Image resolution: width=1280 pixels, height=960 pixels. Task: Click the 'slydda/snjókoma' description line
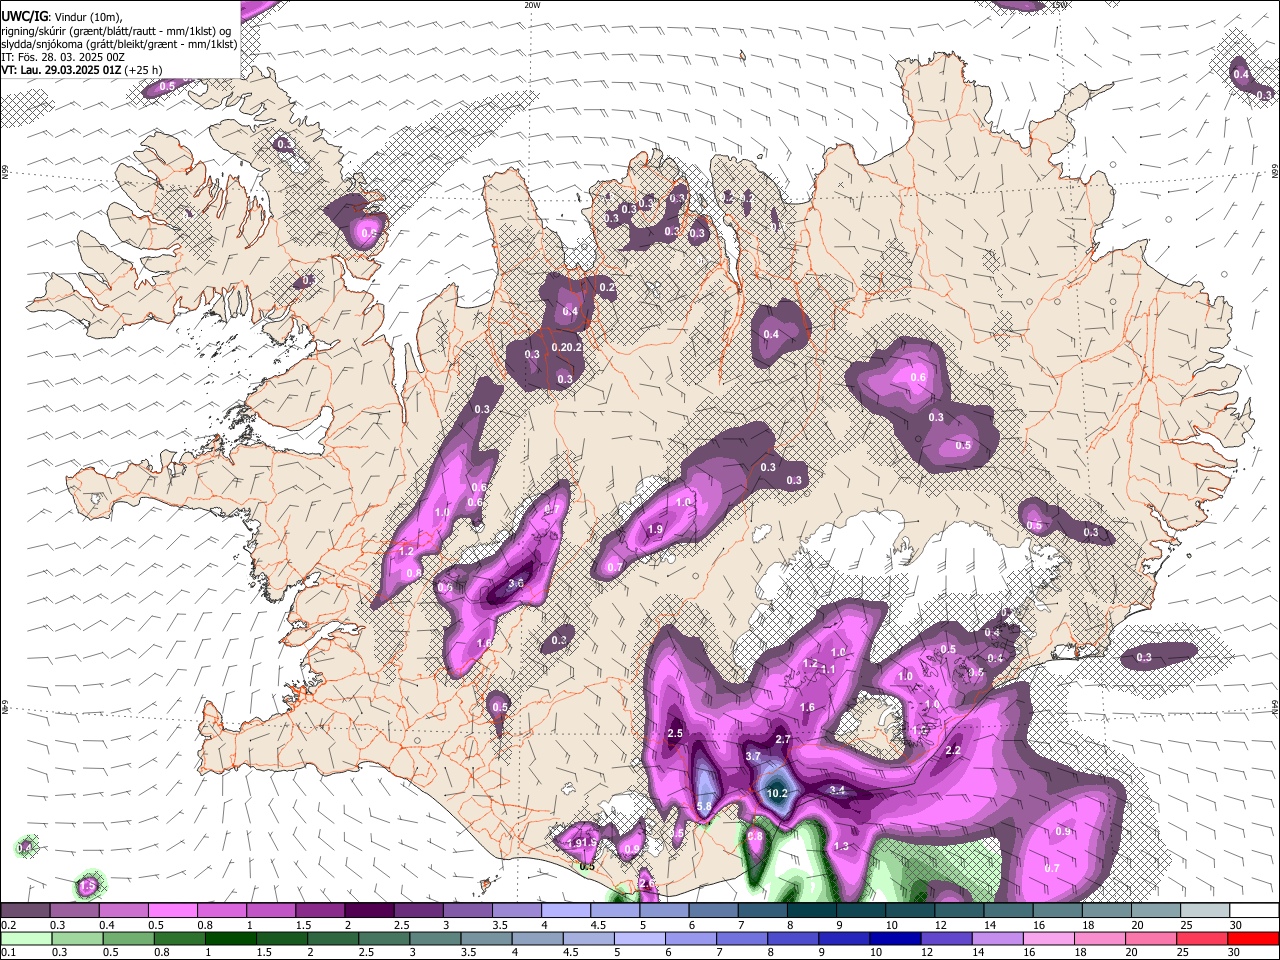120,44
